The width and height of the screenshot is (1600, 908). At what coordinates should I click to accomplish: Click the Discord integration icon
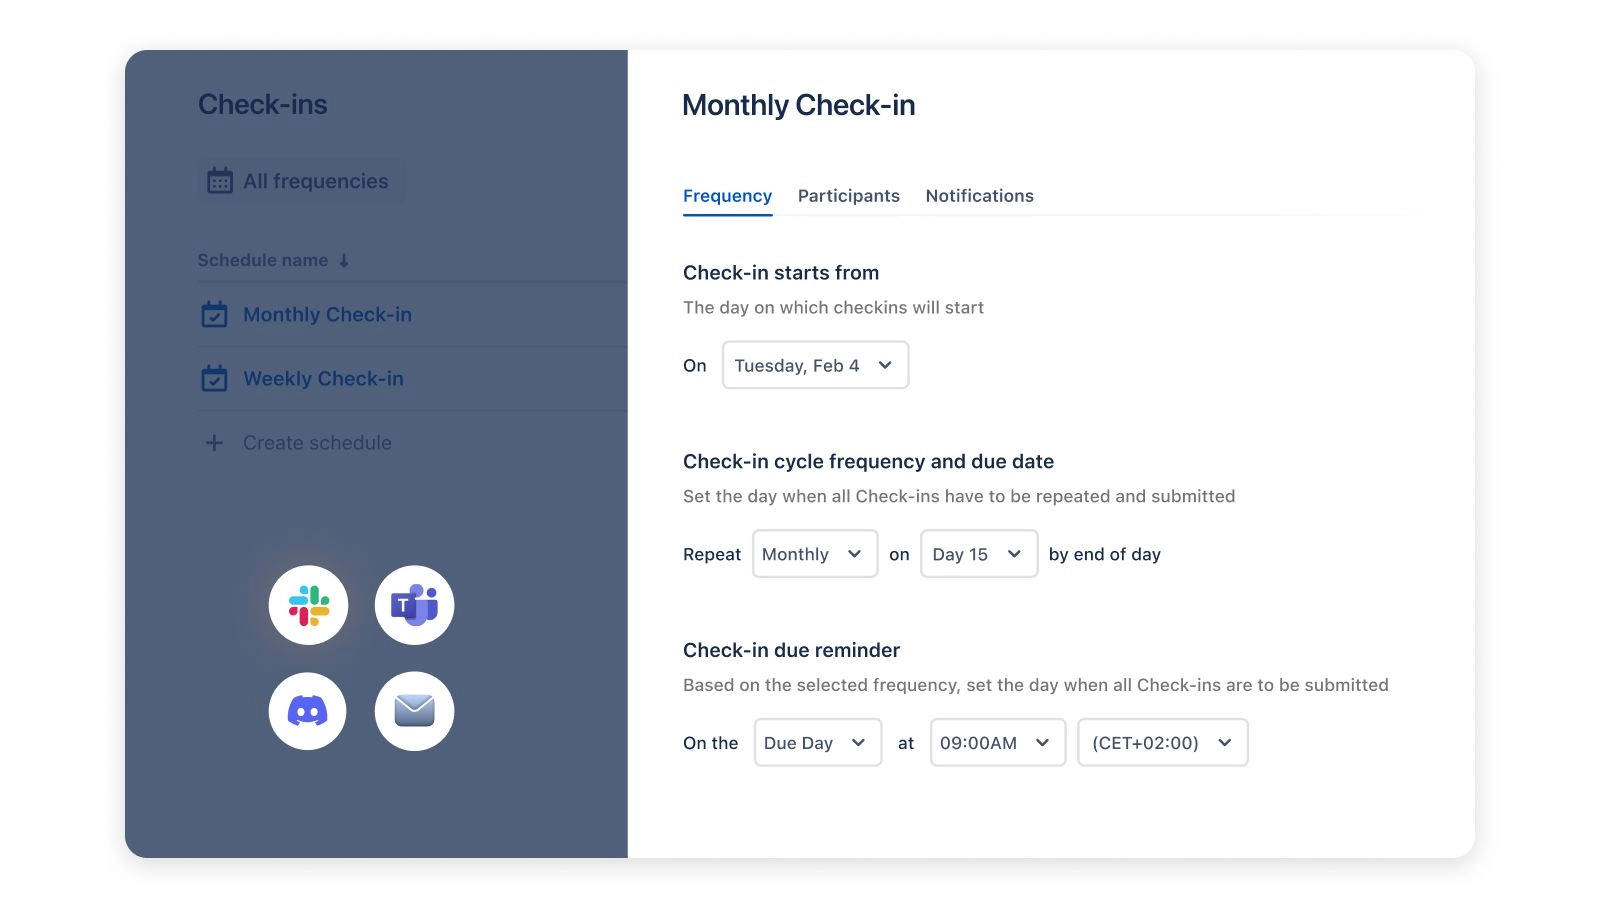click(308, 711)
